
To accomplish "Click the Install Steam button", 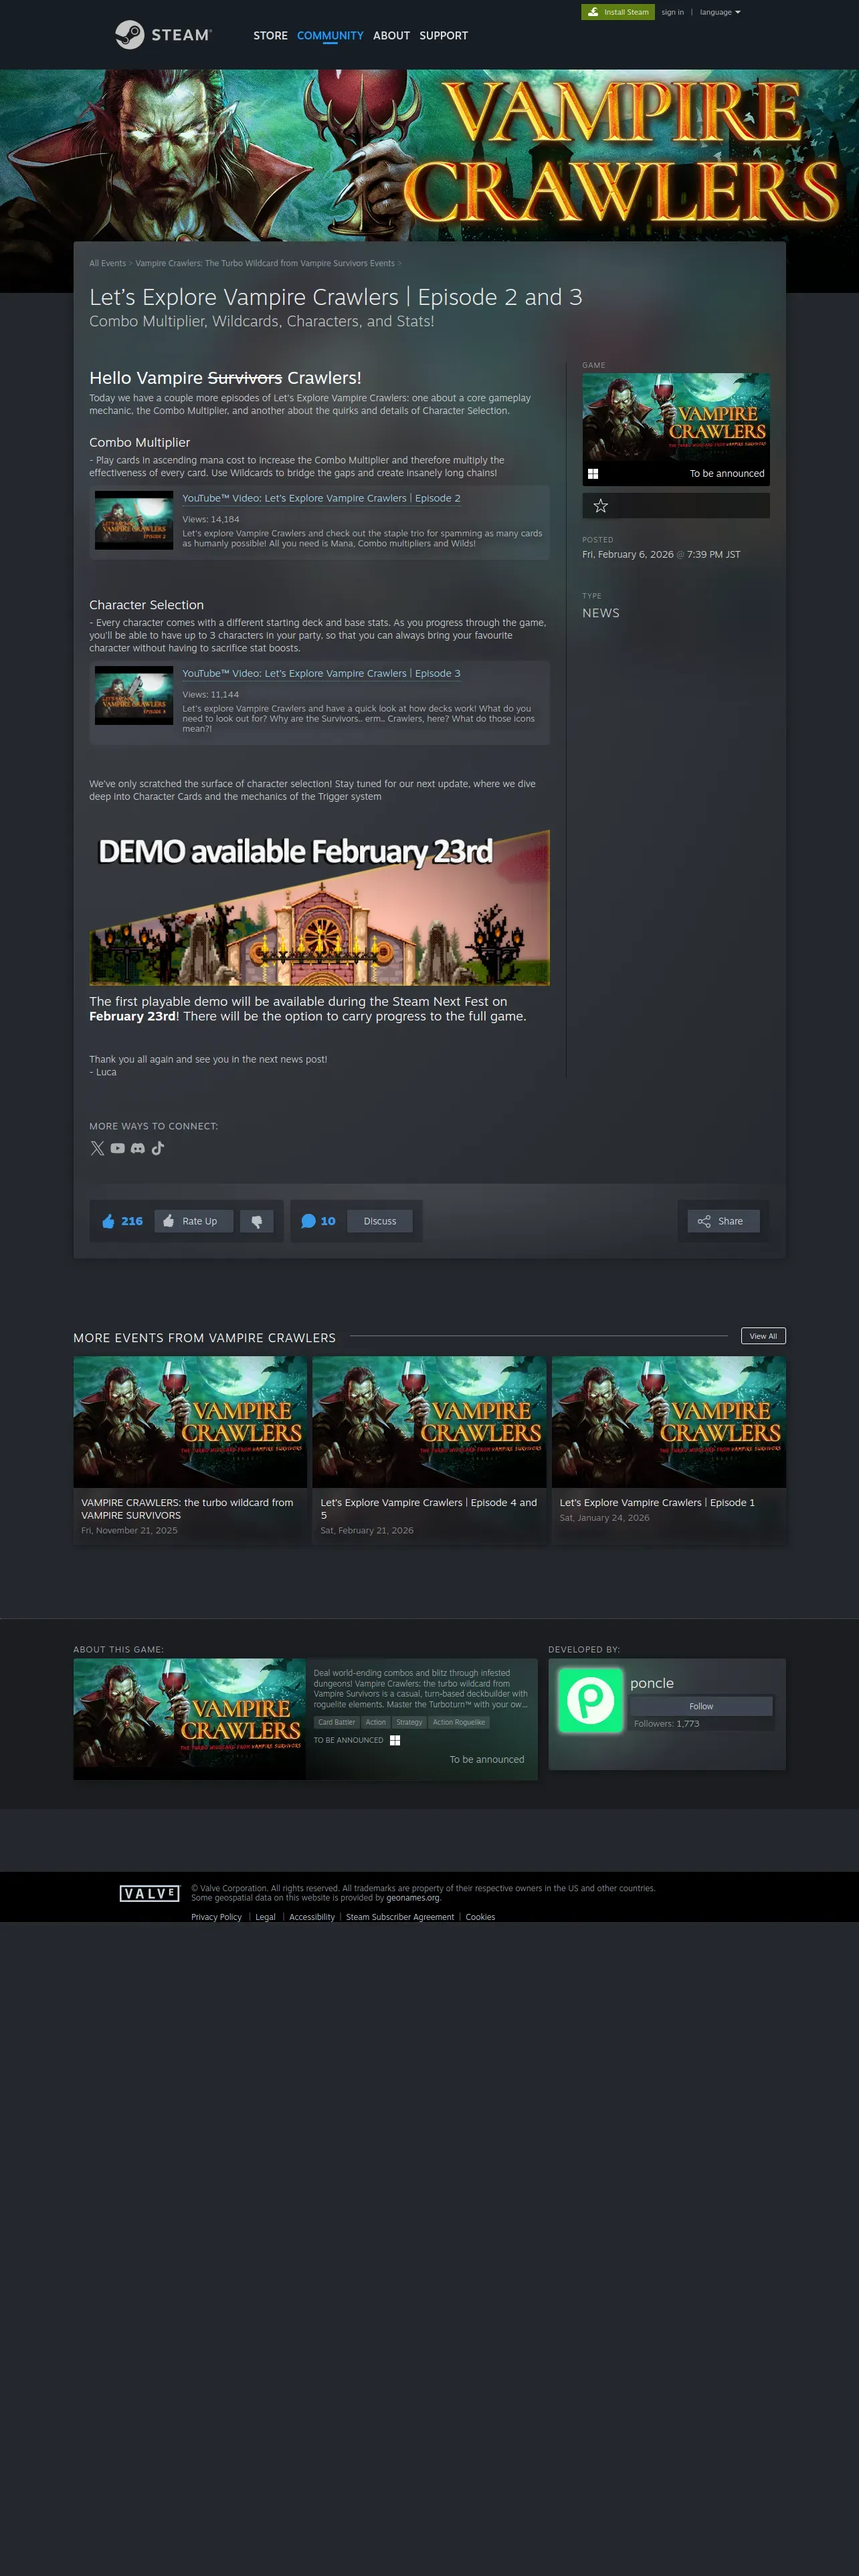I will (618, 12).
